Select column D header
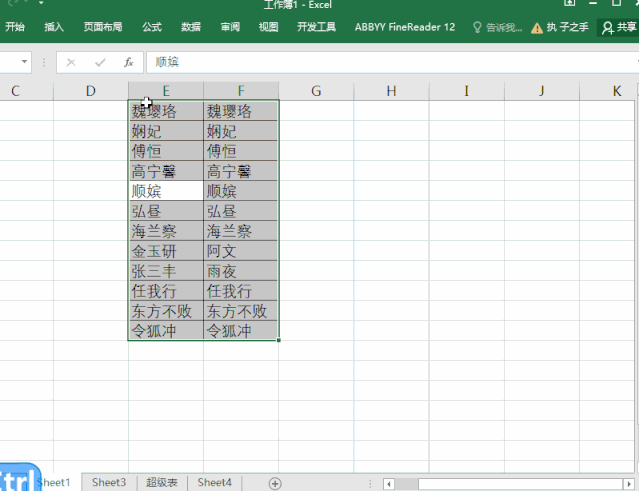 [x=90, y=91]
